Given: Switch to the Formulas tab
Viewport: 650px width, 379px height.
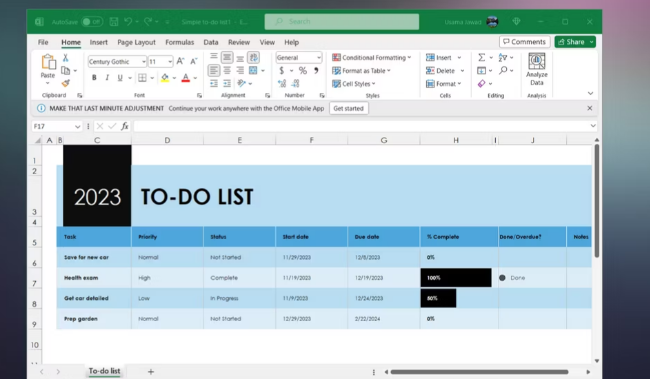Looking at the screenshot, I should (179, 42).
